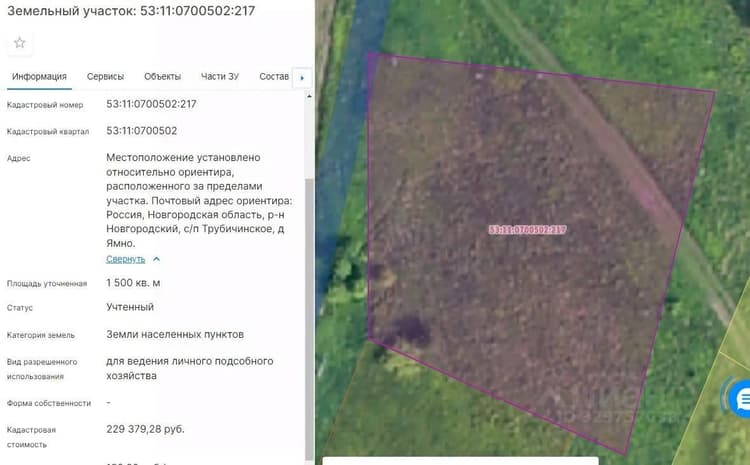Viewport: 750px width, 465px height.
Task: Open the Состав tab
Action: pos(274,77)
